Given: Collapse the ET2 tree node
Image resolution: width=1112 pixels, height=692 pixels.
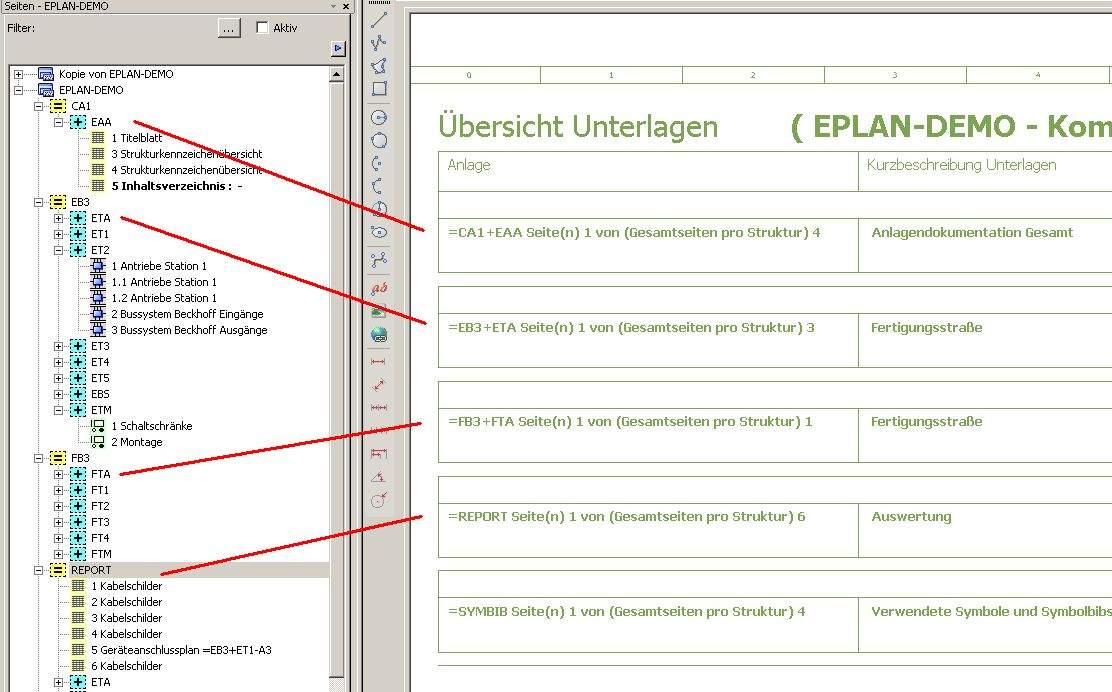Looking at the screenshot, I should pos(59,250).
